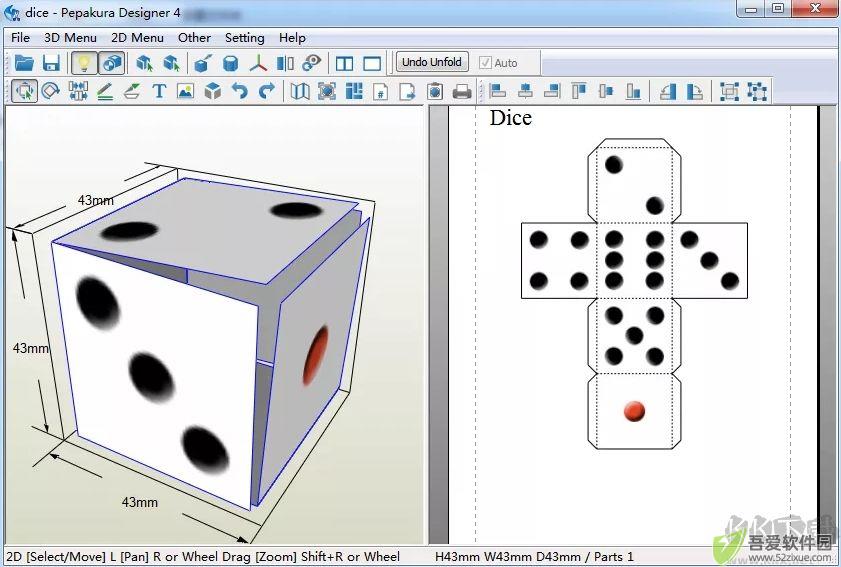The height and width of the screenshot is (567, 841).
Task: Click the insert image icon
Action: point(186,91)
